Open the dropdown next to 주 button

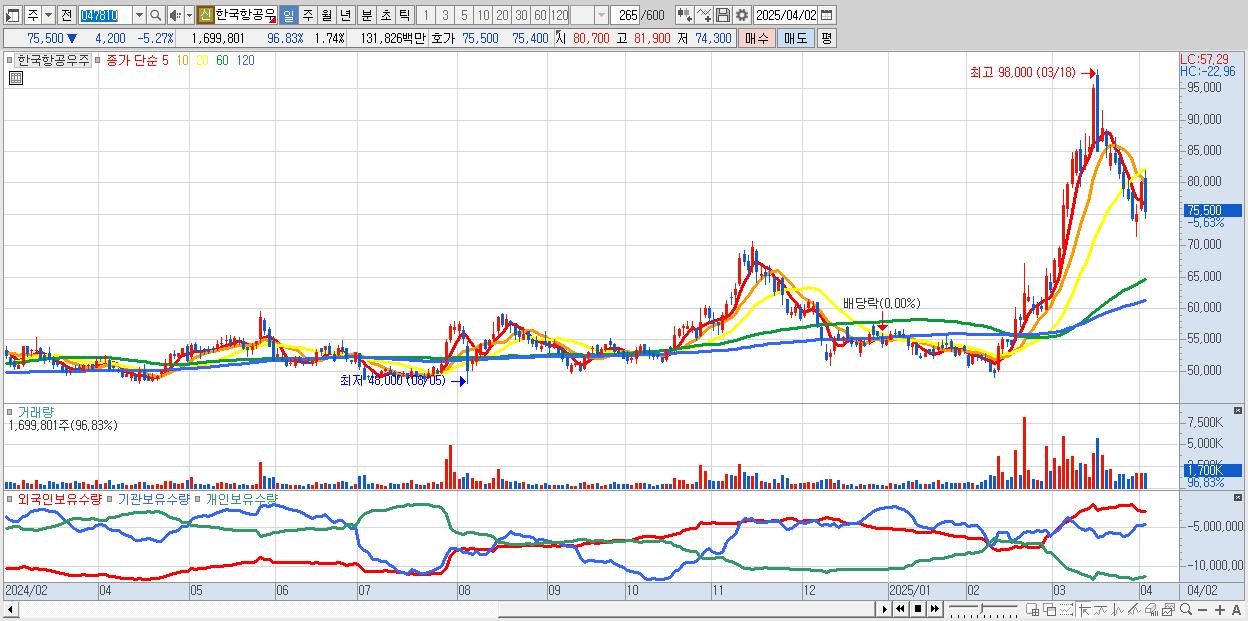[48, 15]
